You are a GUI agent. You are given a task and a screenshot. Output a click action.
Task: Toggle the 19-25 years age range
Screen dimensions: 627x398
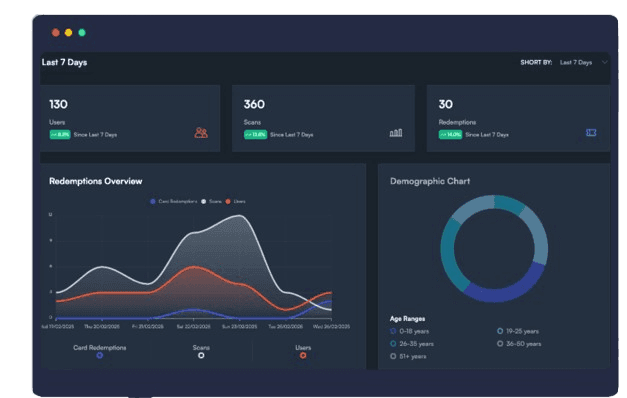[x=518, y=331]
